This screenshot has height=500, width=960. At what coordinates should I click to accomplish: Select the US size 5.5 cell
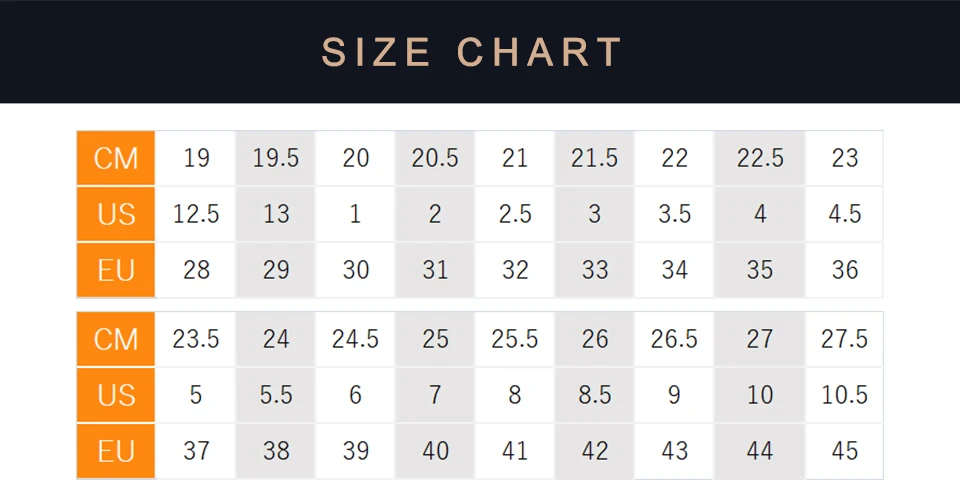pos(276,395)
